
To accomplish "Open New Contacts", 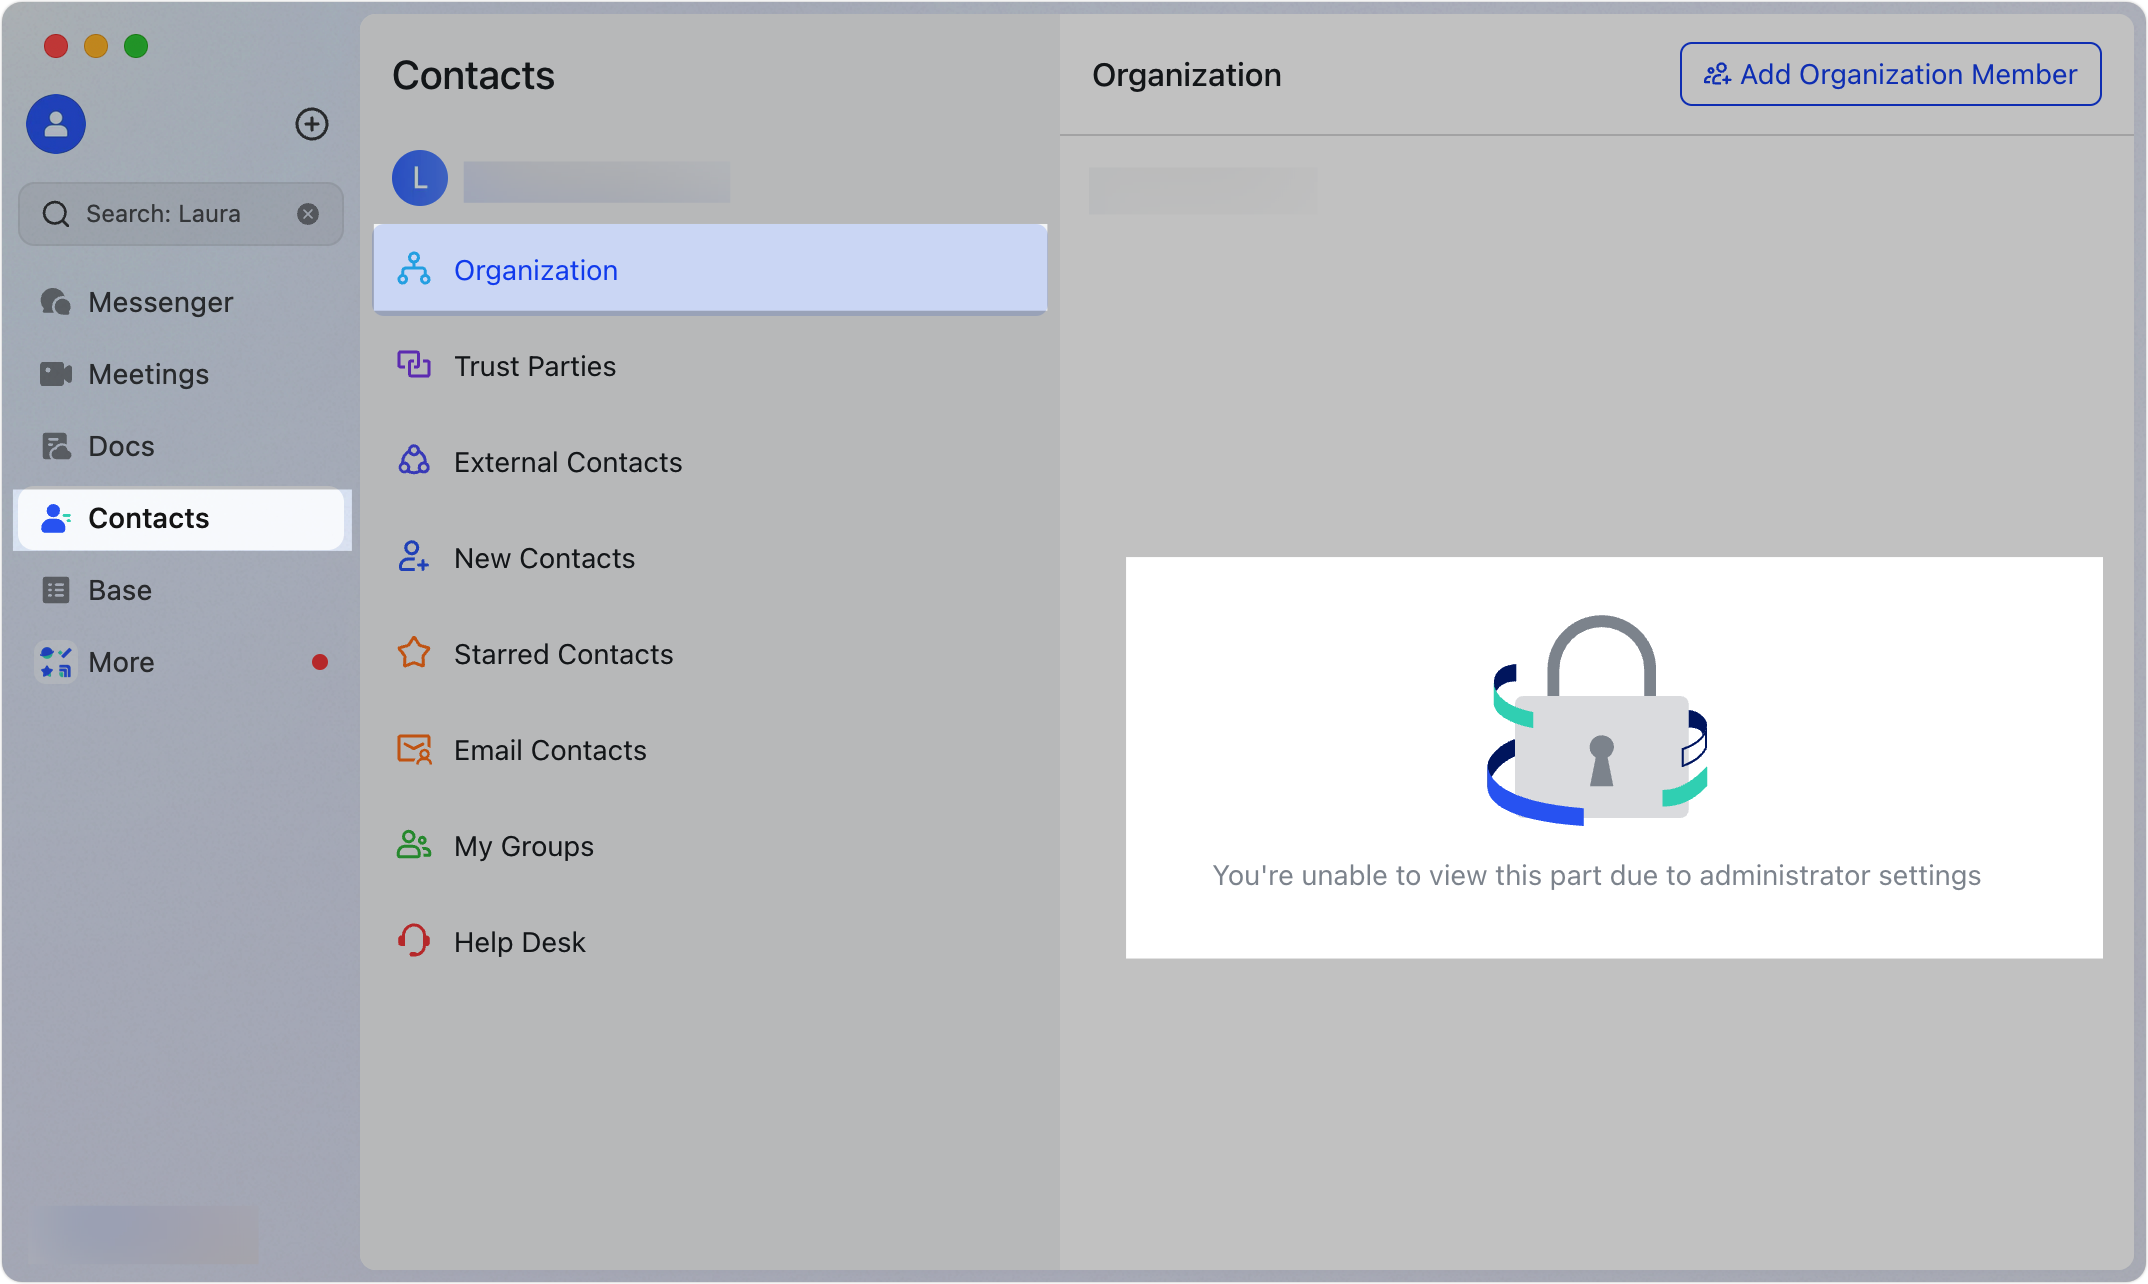I will click(544, 557).
